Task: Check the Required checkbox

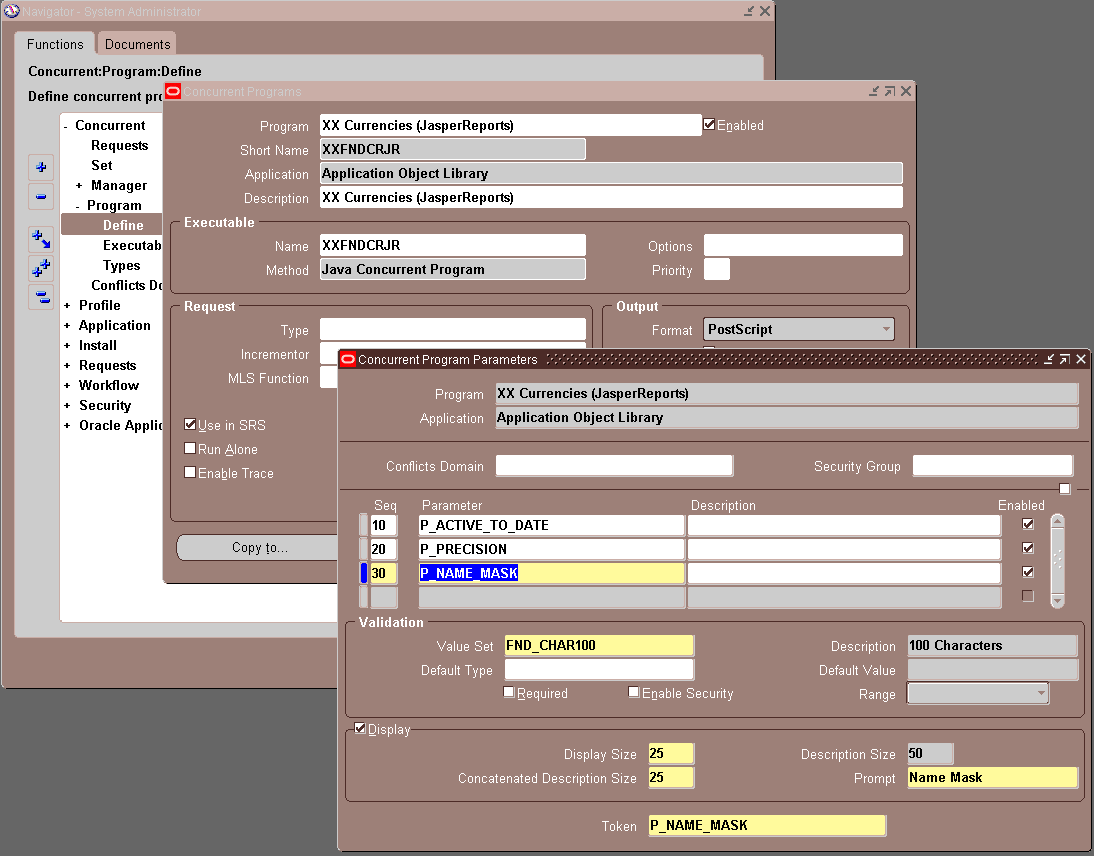Action: [509, 692]
